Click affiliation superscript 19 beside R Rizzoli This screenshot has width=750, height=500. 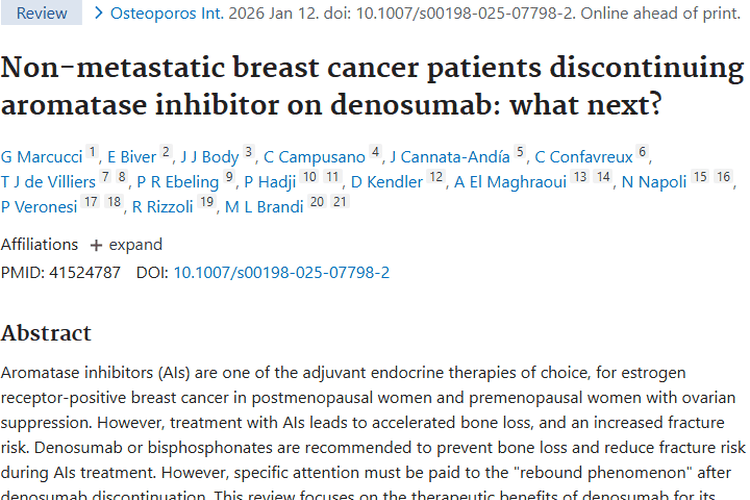click(x=207, y=203)
